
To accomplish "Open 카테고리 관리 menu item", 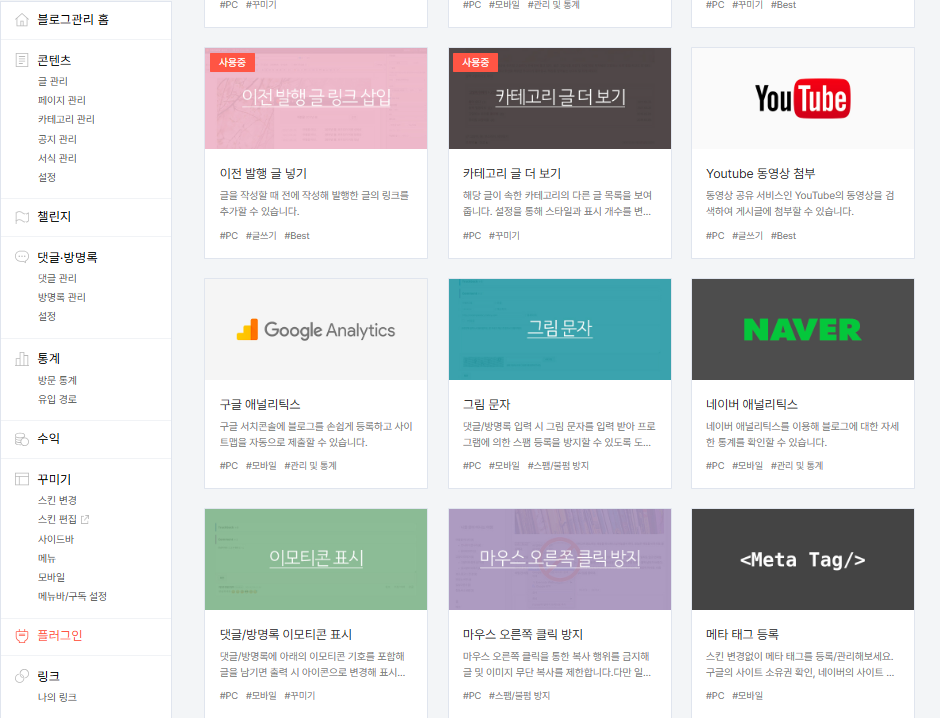I will click(x=67, y=119).
